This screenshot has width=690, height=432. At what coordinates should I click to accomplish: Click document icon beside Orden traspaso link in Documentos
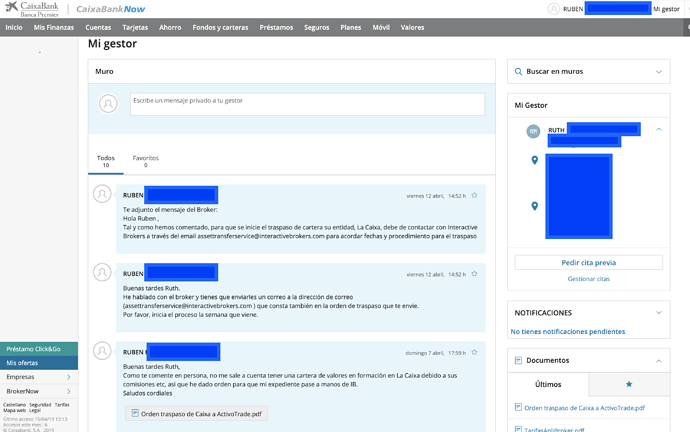point(518,407)
